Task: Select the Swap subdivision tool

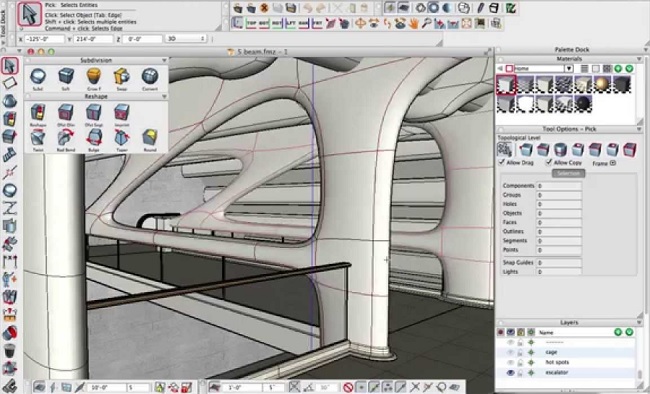Action: coord(121,77)
